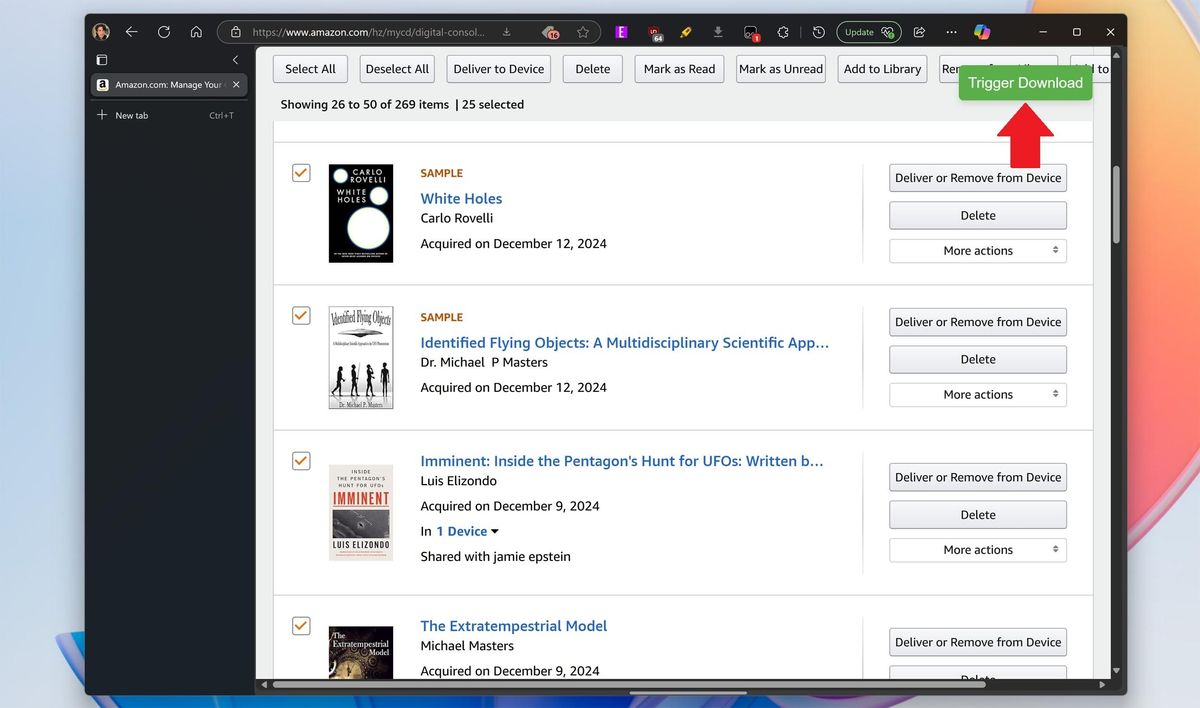Open Identified Flying Objects title link
1200x708 pixels.
pos(625,343)
